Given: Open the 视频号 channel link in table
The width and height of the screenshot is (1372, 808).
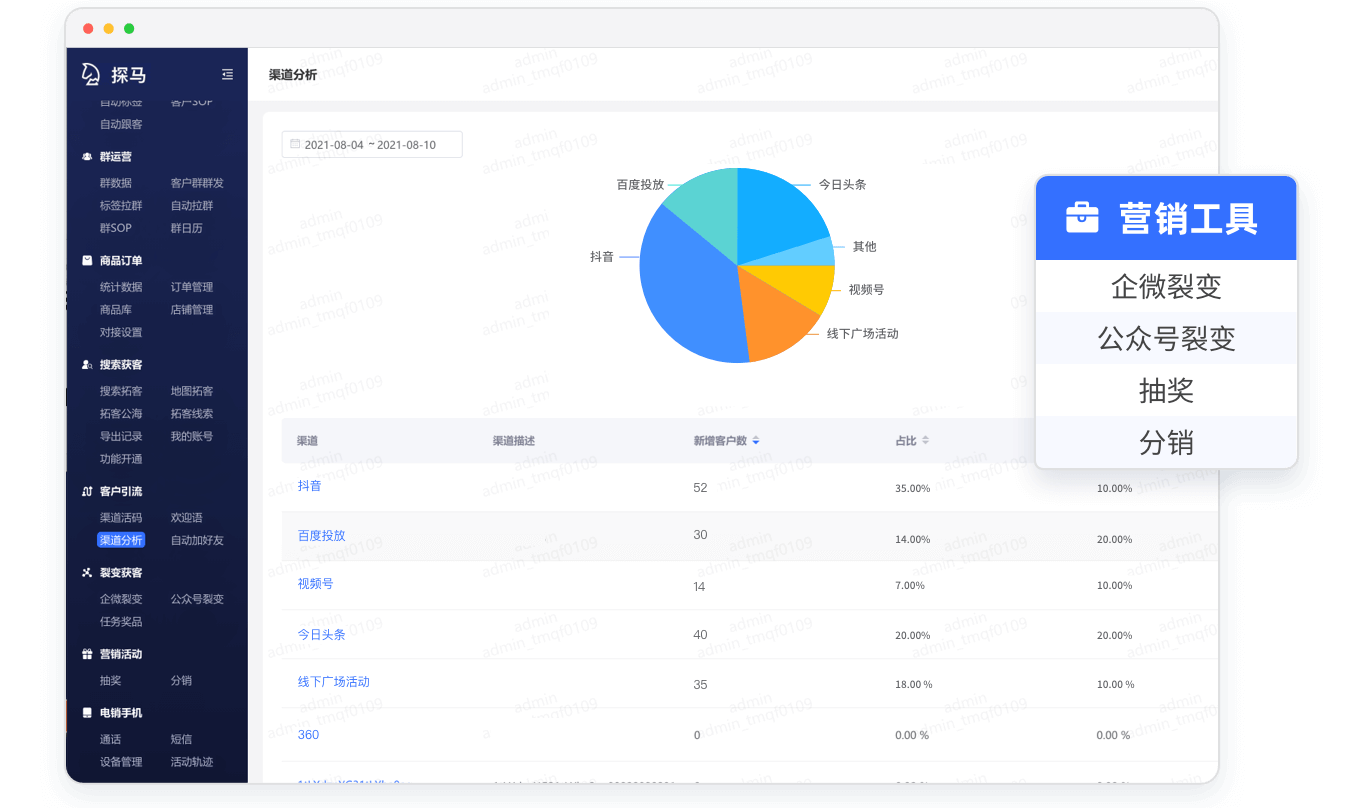Looking at the screenshot, I should coord(315,584).
